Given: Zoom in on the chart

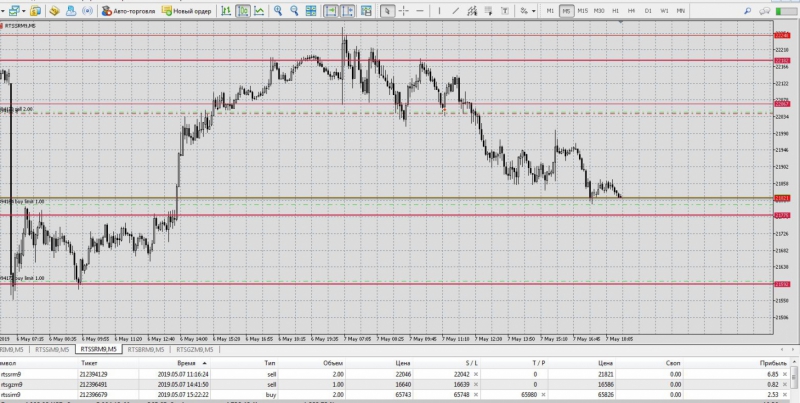Looking at the screenshot, I should click(x=278, y=11).
